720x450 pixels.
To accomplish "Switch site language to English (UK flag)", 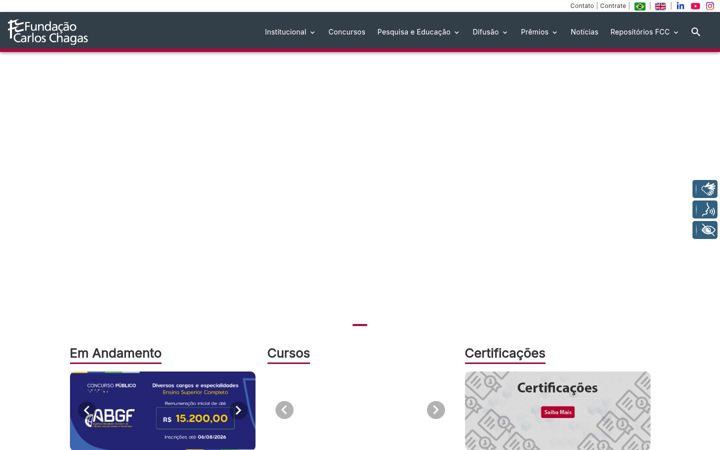I will click(x=660, y=6).
